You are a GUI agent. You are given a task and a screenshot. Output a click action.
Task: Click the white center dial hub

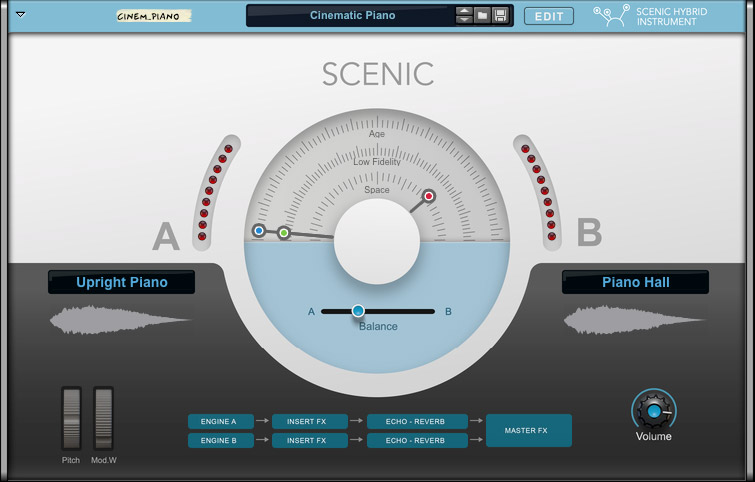pos(377,241)
